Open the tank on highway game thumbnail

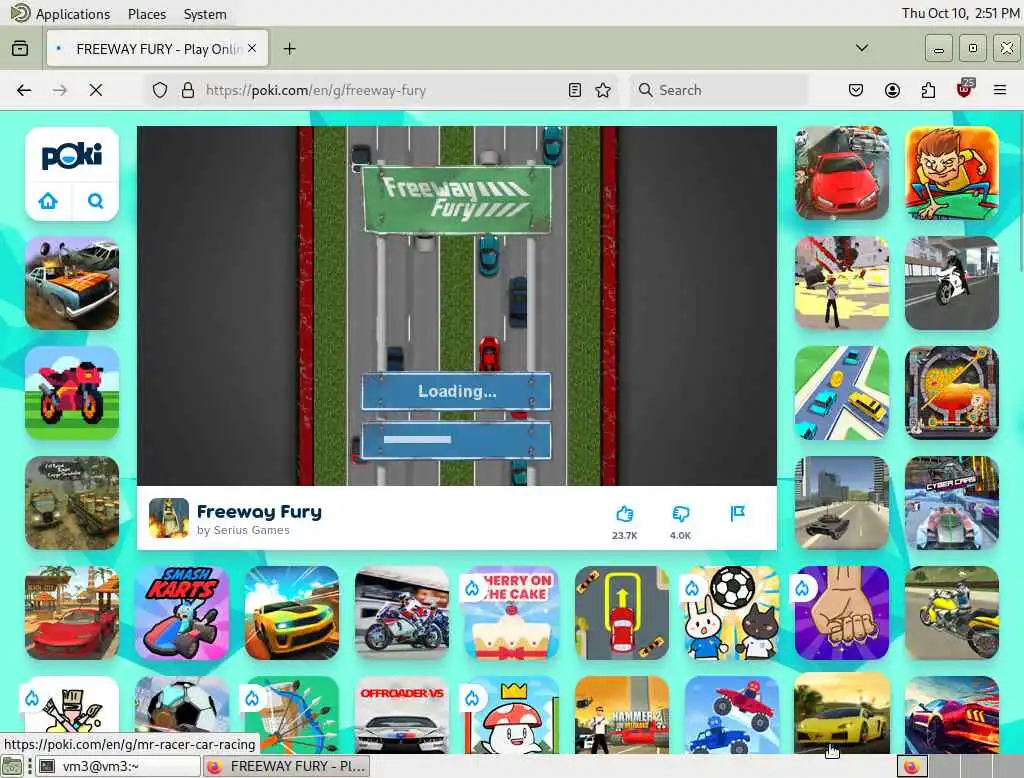[842, 502]
